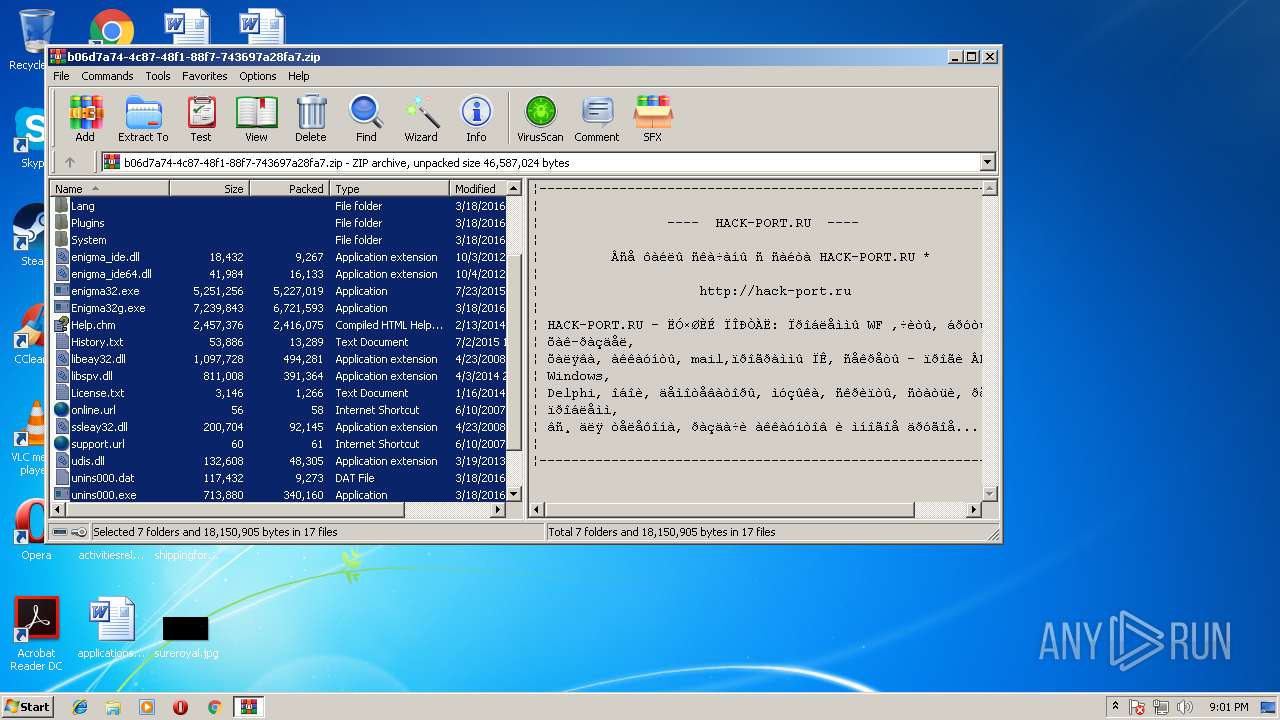1280x720 pixels.
Task: Click the drive icon in the status bar
Action: pyautogui.click(x=60, y=532)
